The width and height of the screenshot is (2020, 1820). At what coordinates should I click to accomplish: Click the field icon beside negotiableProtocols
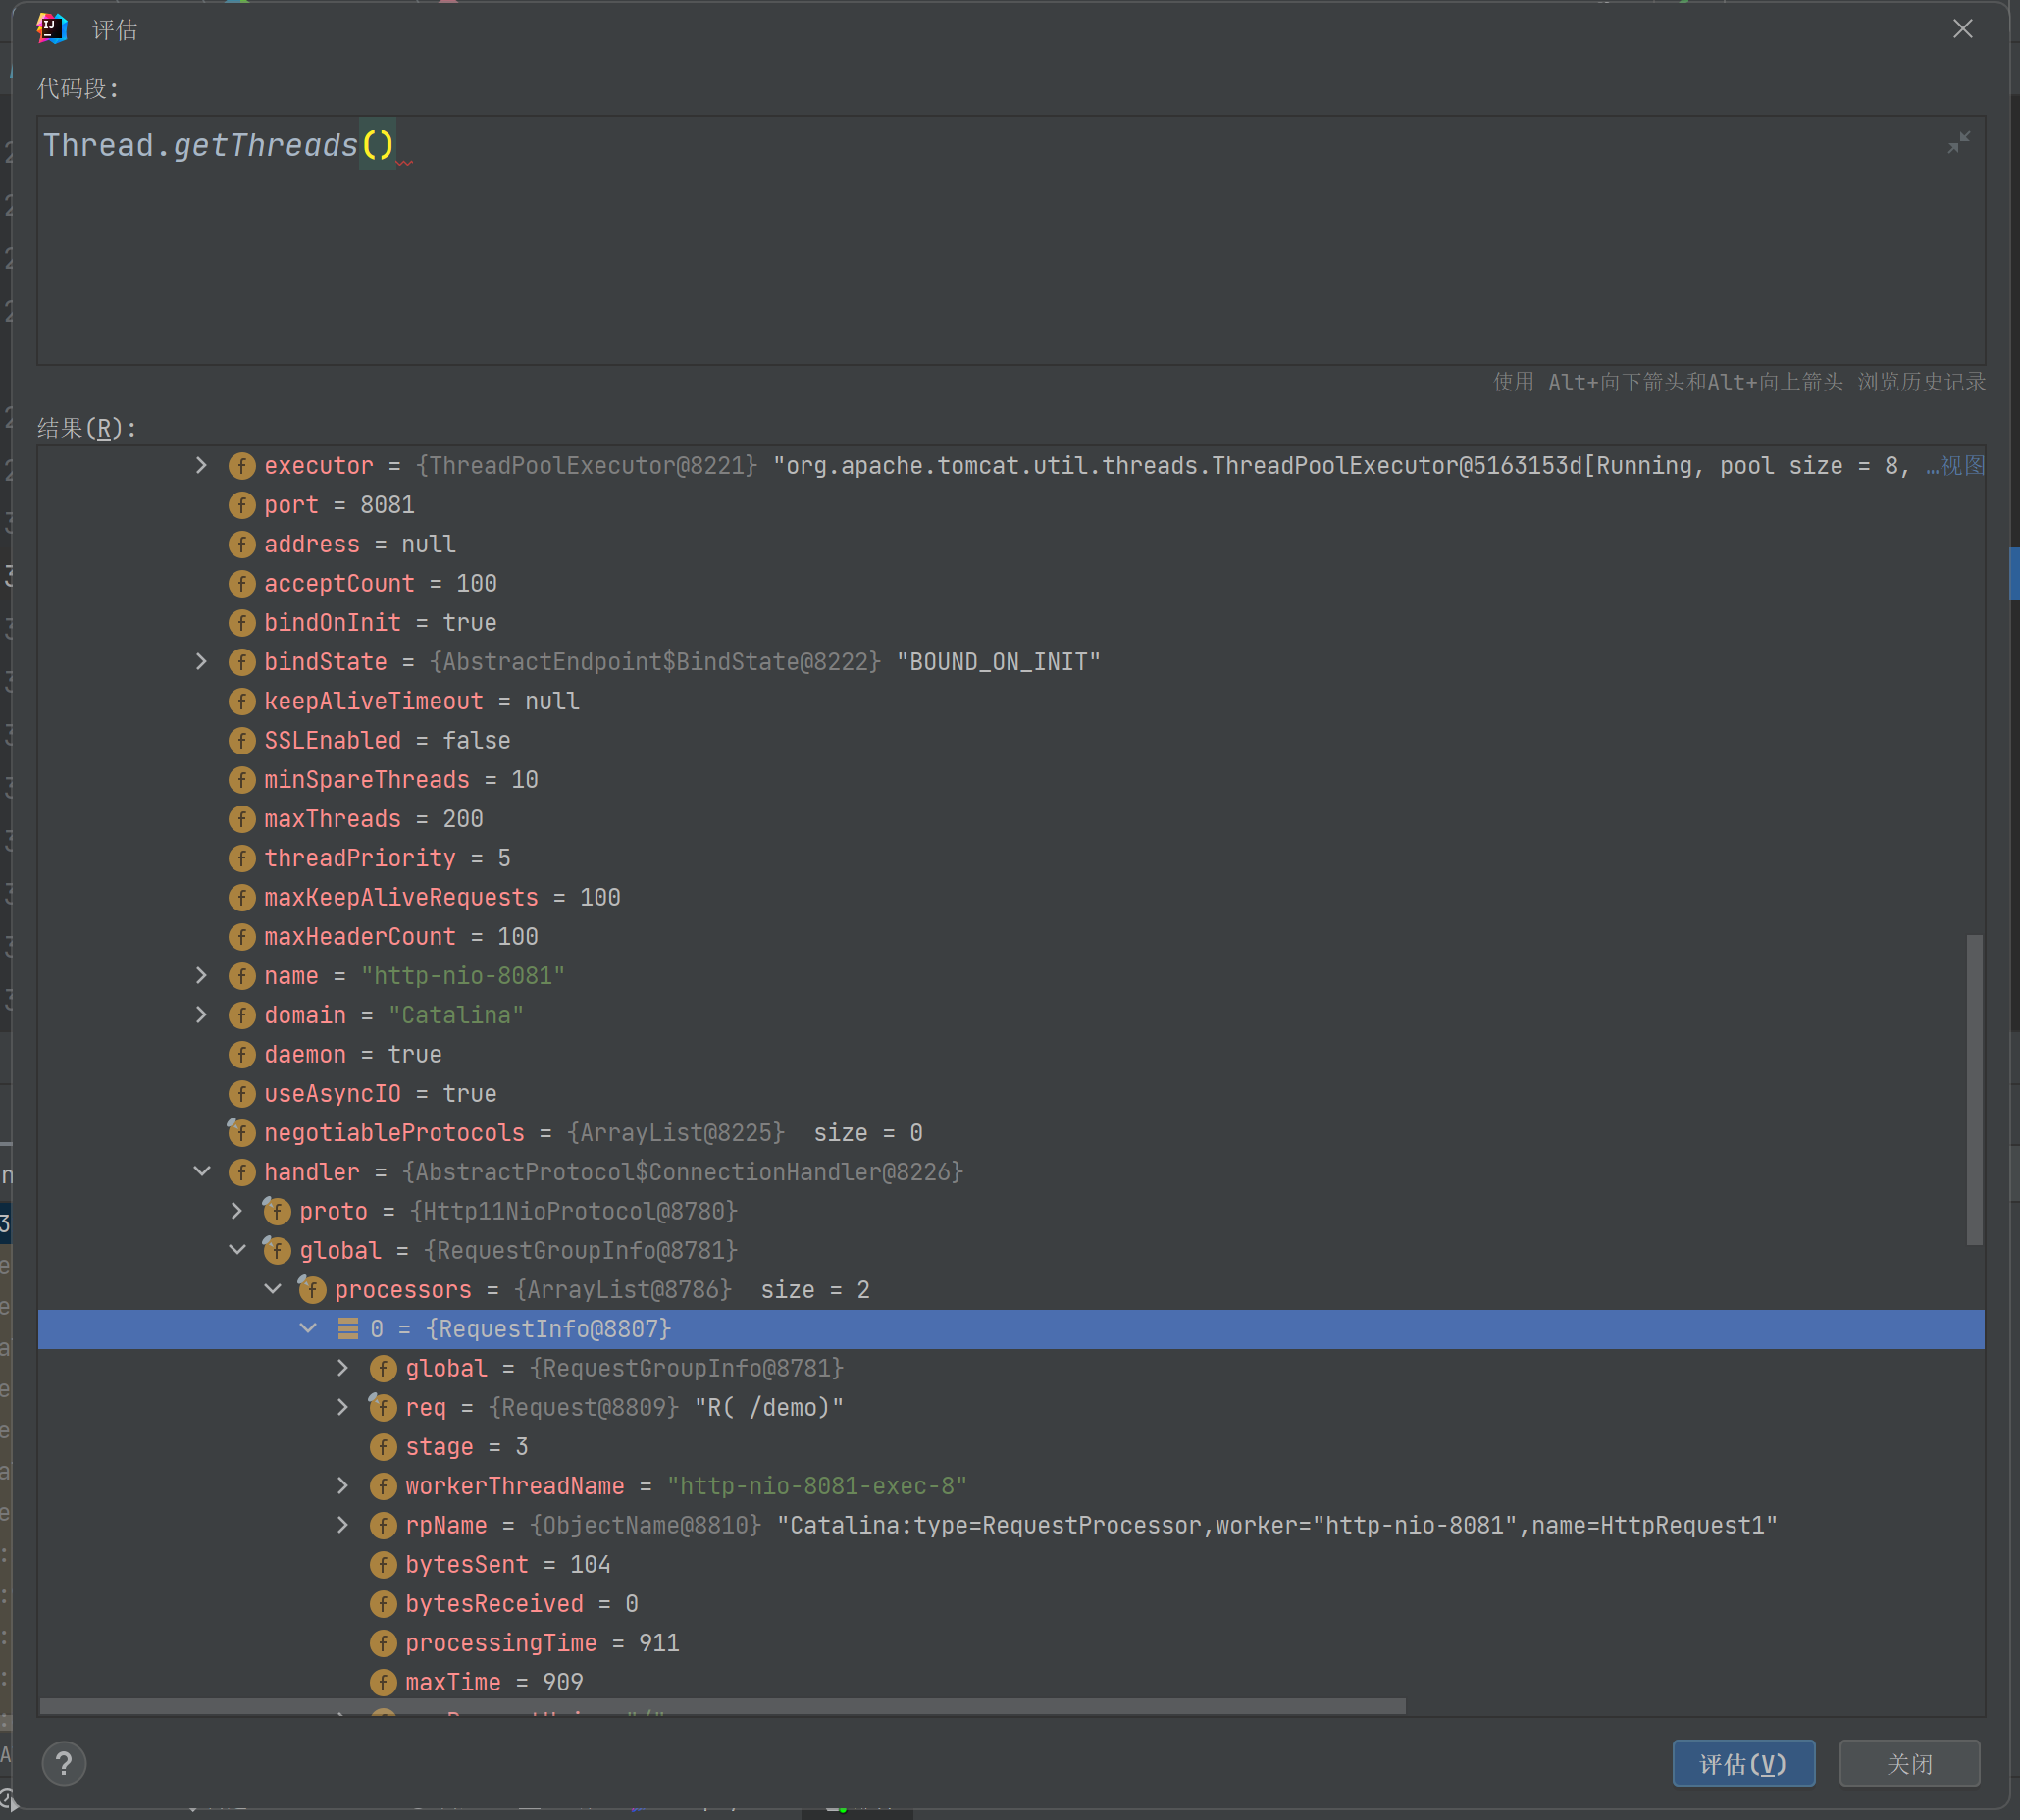[241, 1133]
